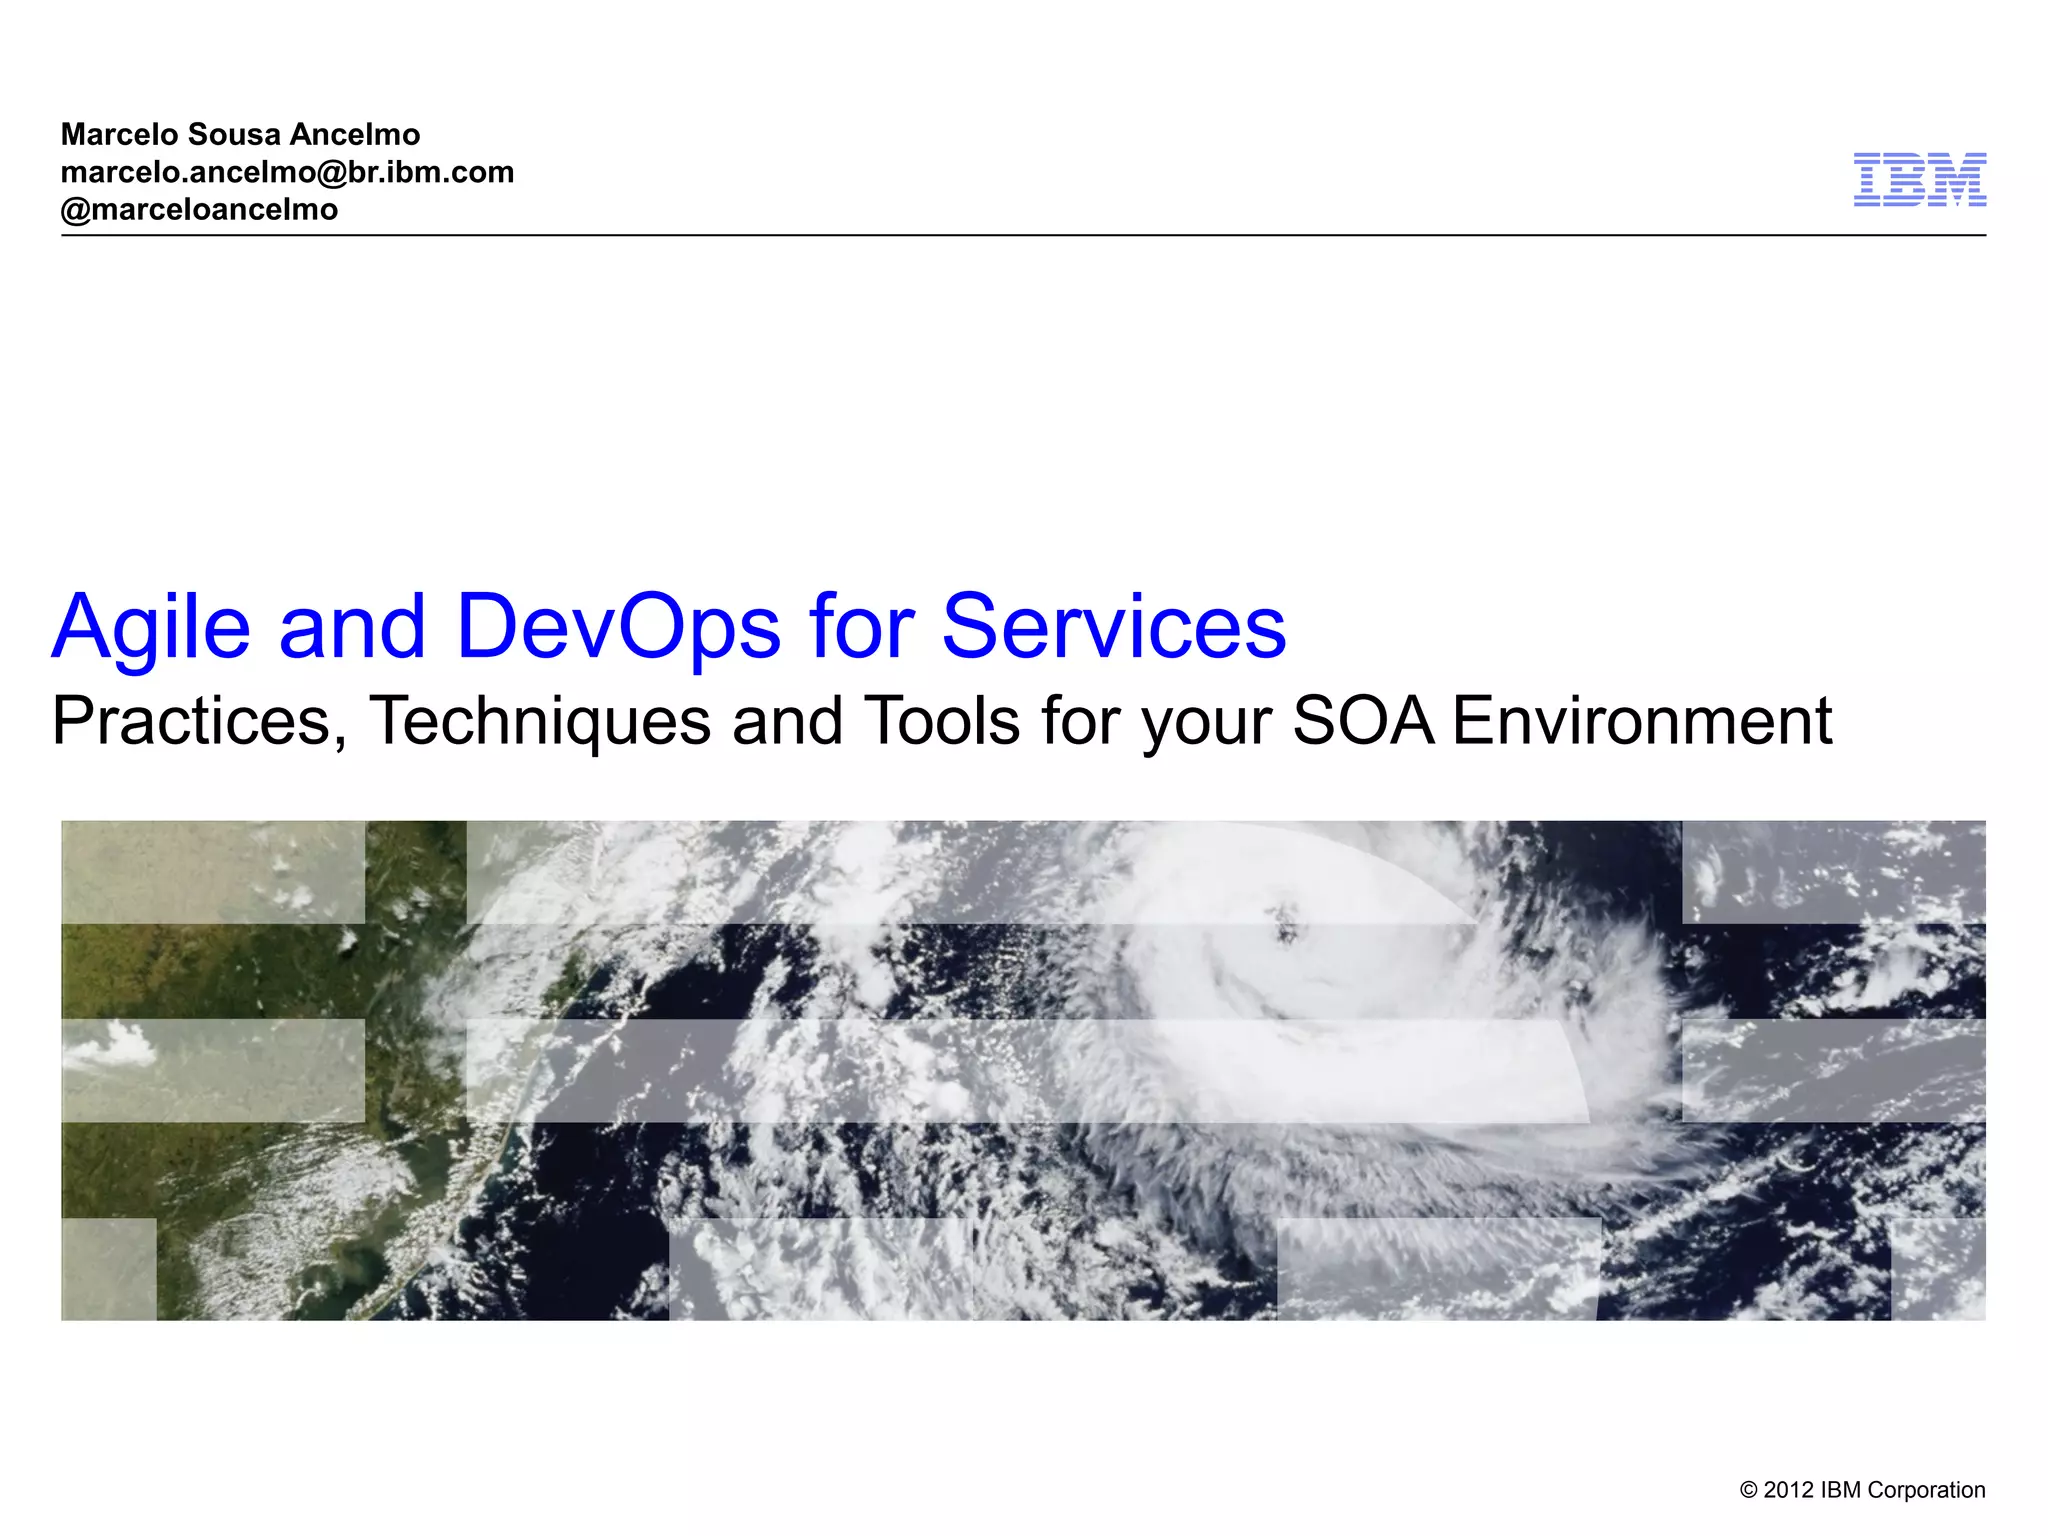Click the word Environment in the subtitle
This screenshot has height=1536, width=2048.
pyautogui.click(x=1641, y=721)
